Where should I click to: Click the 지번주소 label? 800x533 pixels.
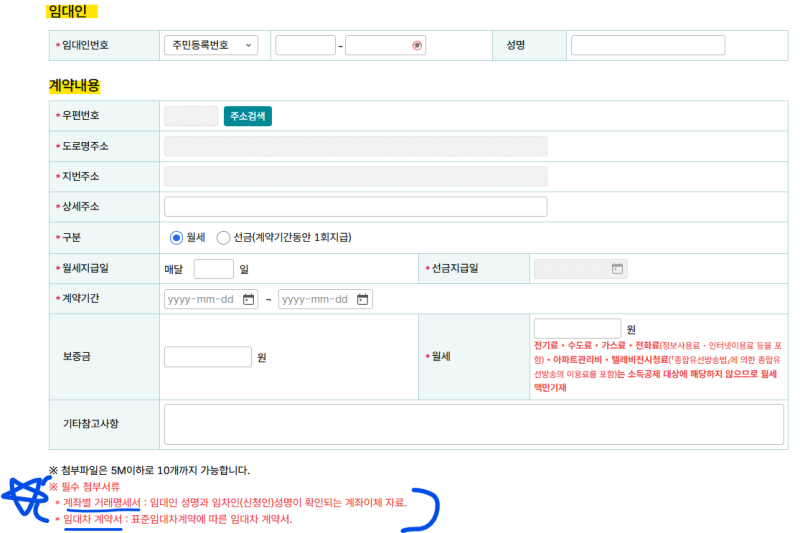[x=81, y=176]
